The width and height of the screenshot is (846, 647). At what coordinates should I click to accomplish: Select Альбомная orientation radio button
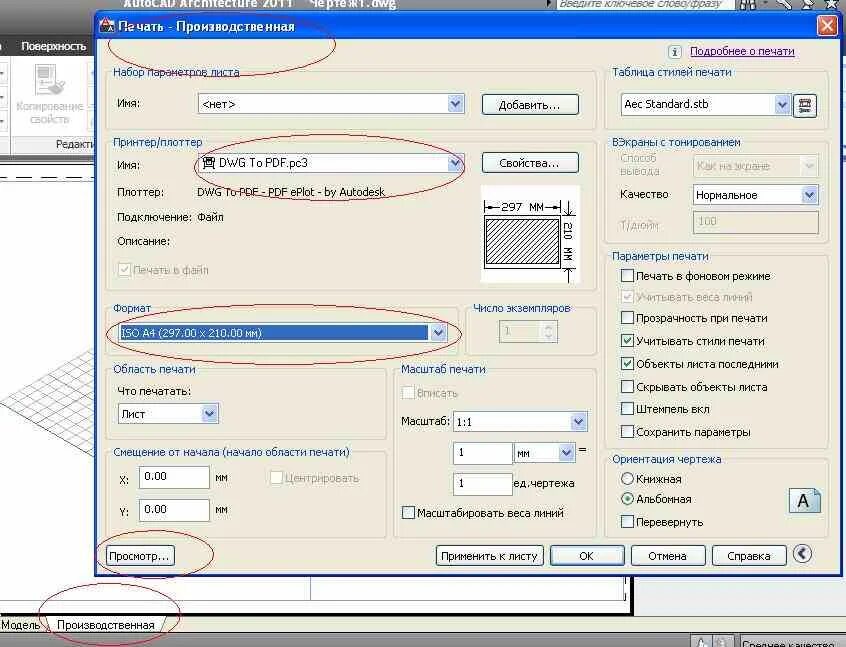(627, 499)
